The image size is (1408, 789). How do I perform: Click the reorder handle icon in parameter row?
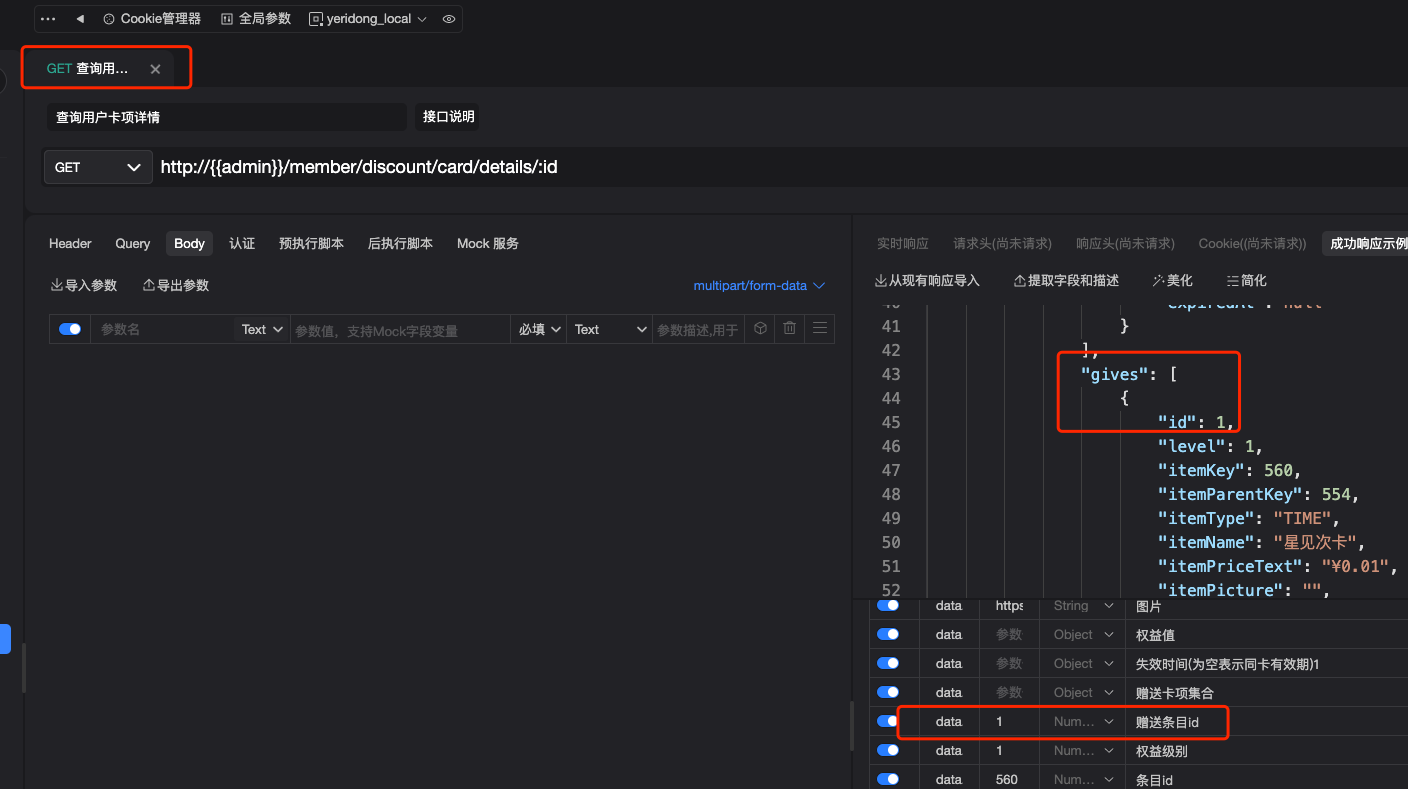(x=820, y=328)
